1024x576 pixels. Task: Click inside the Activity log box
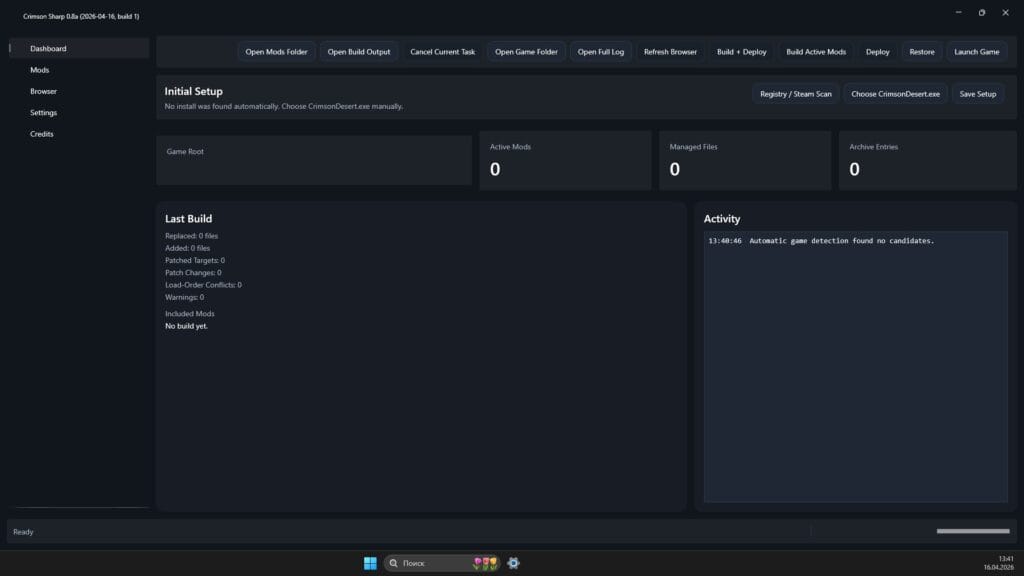click(x=856, y=367)
